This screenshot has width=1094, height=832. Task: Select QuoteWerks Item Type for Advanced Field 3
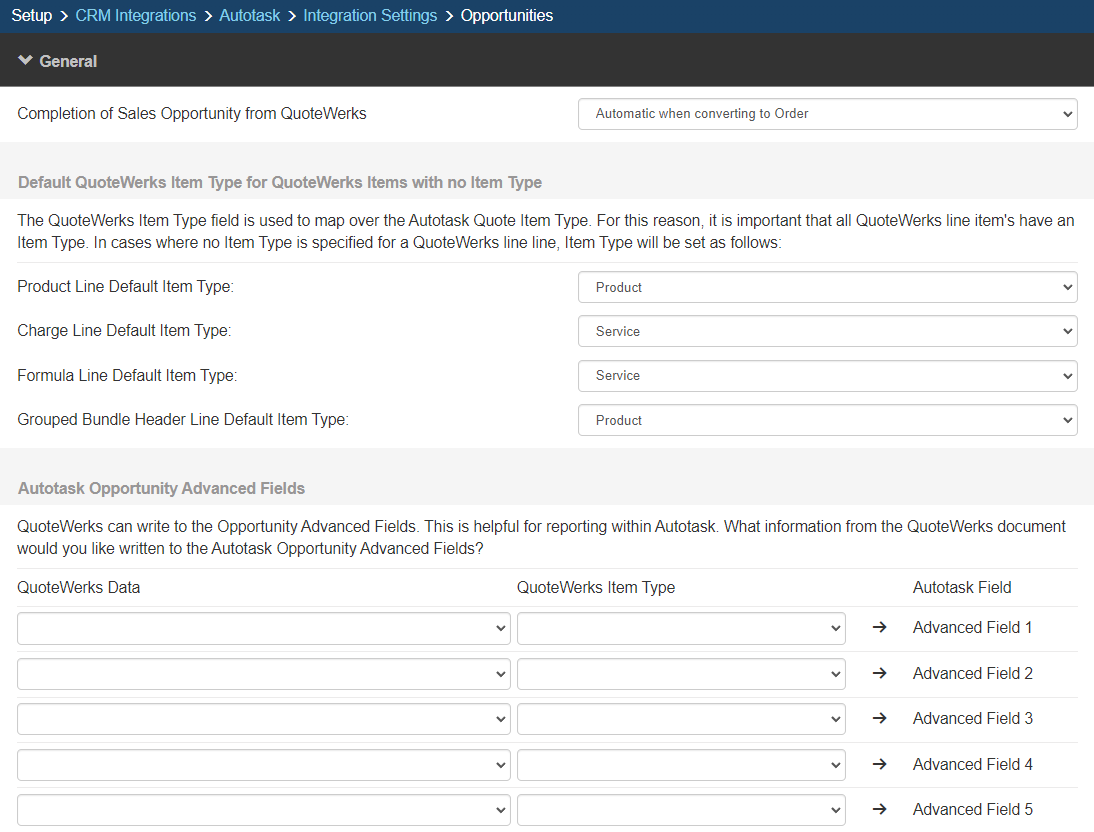(x=680, y=719)
